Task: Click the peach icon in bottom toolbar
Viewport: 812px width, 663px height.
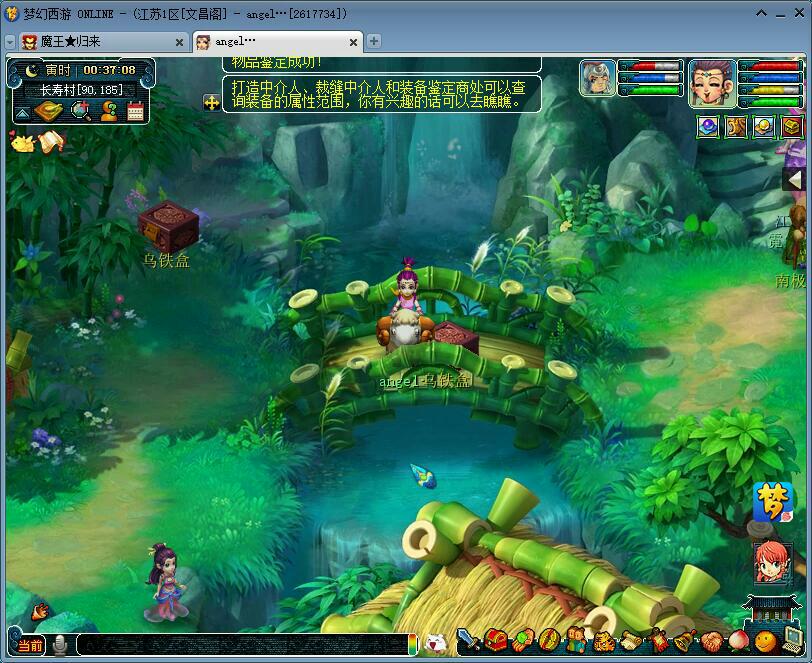Action: pyautogui.click(x=738, y=642)
